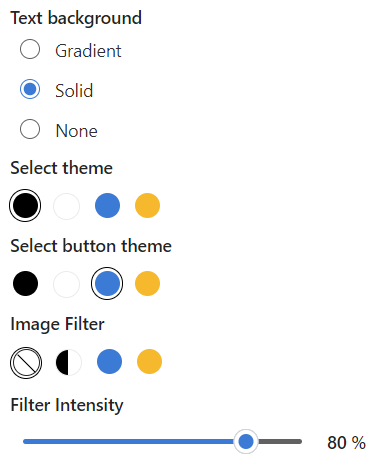Apply the blue image filter
377x461 pixels.
coord(109,362)
